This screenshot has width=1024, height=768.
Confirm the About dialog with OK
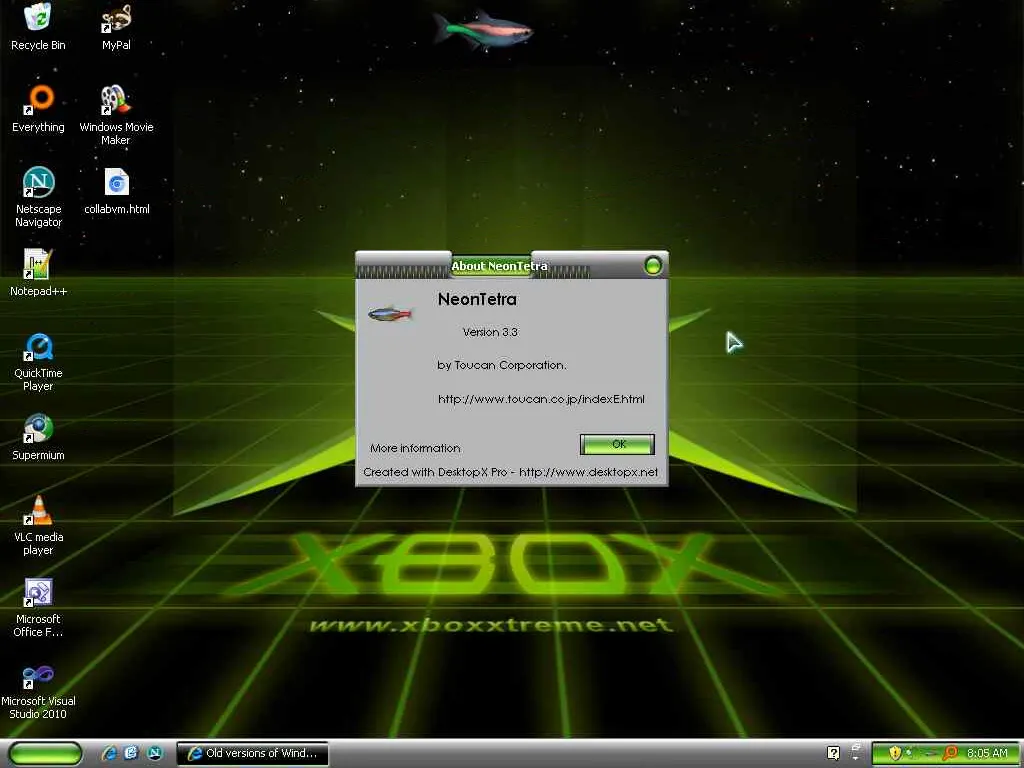(617, 444)
